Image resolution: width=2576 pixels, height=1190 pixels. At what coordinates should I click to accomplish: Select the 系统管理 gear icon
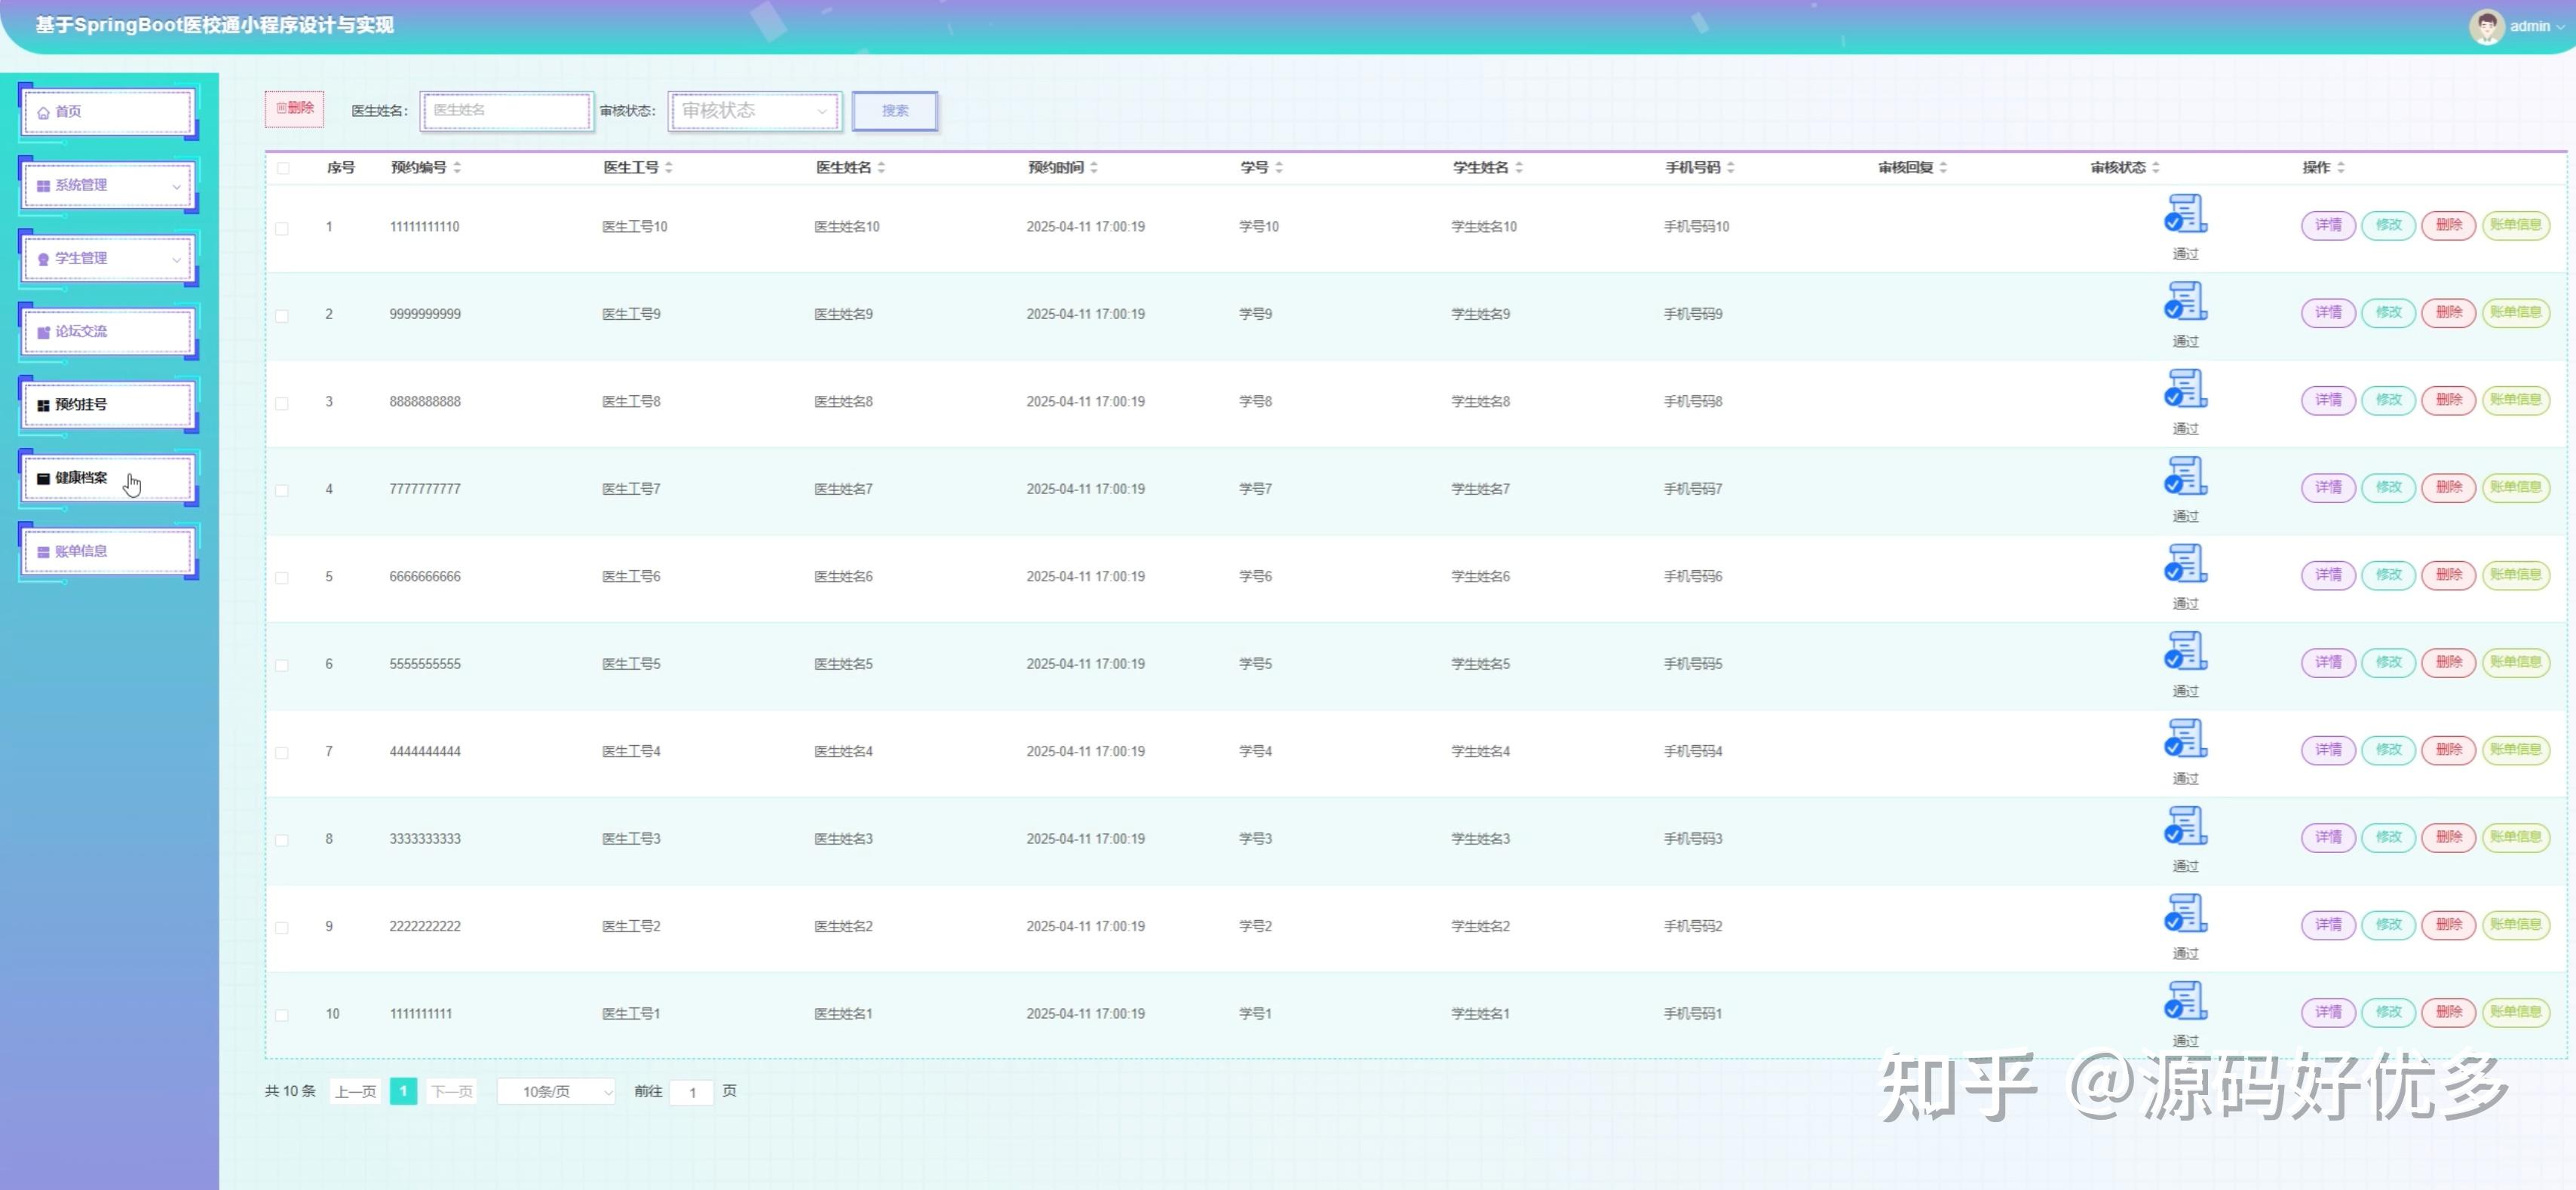(x=44, y=185)
